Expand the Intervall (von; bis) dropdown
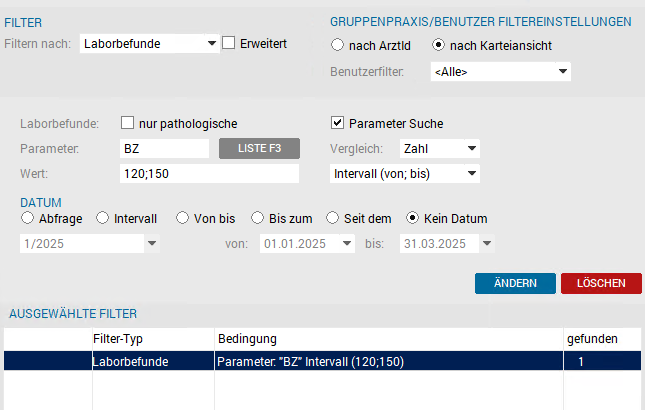This screenshot has height=410, width=645. pos(405,174)
